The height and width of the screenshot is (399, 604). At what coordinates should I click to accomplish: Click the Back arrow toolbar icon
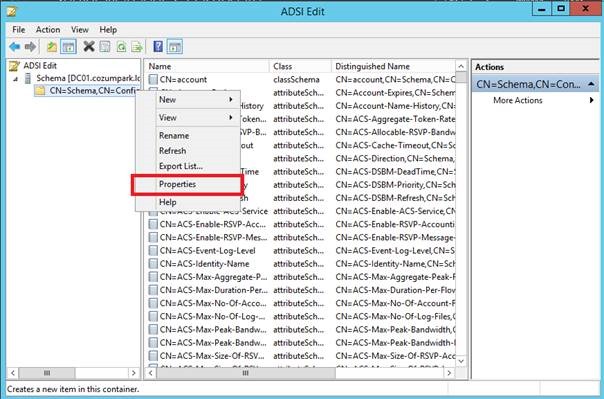[x=15, y=47]
